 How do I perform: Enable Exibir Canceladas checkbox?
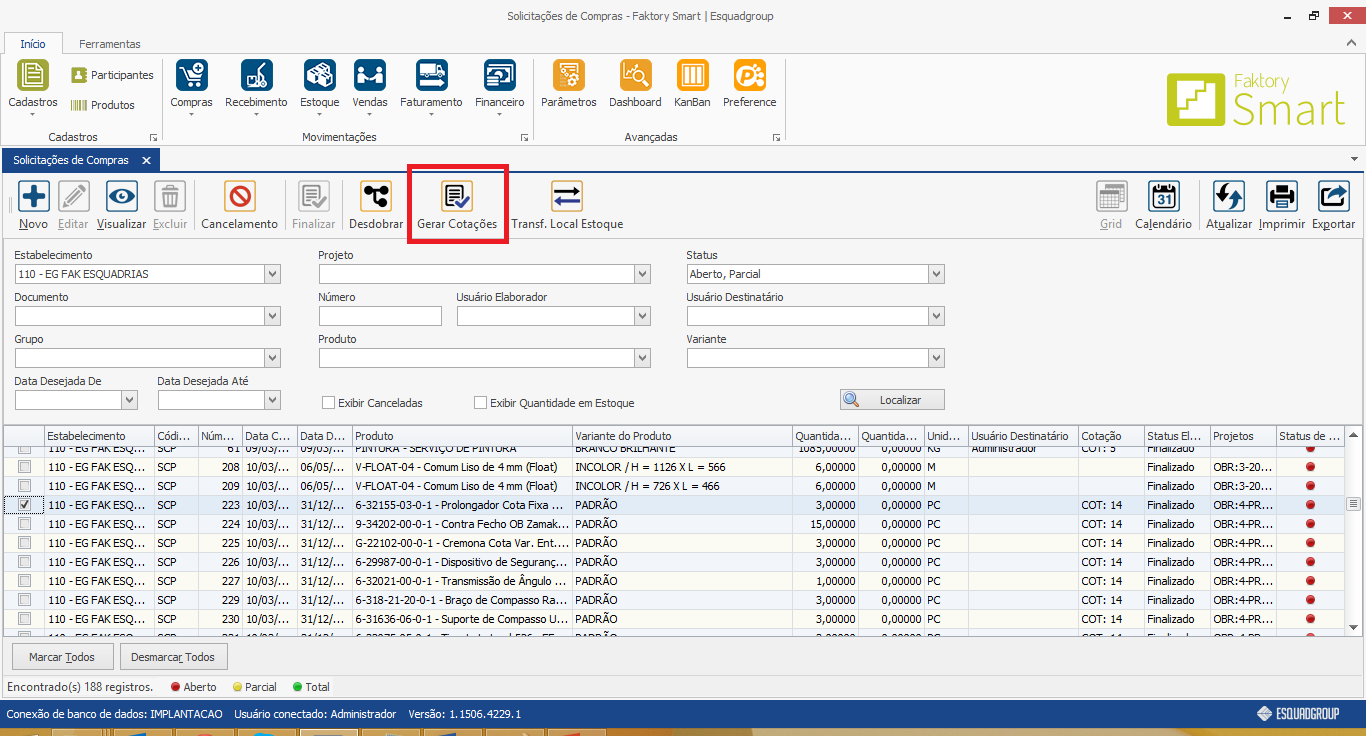[x=328, y=403]
